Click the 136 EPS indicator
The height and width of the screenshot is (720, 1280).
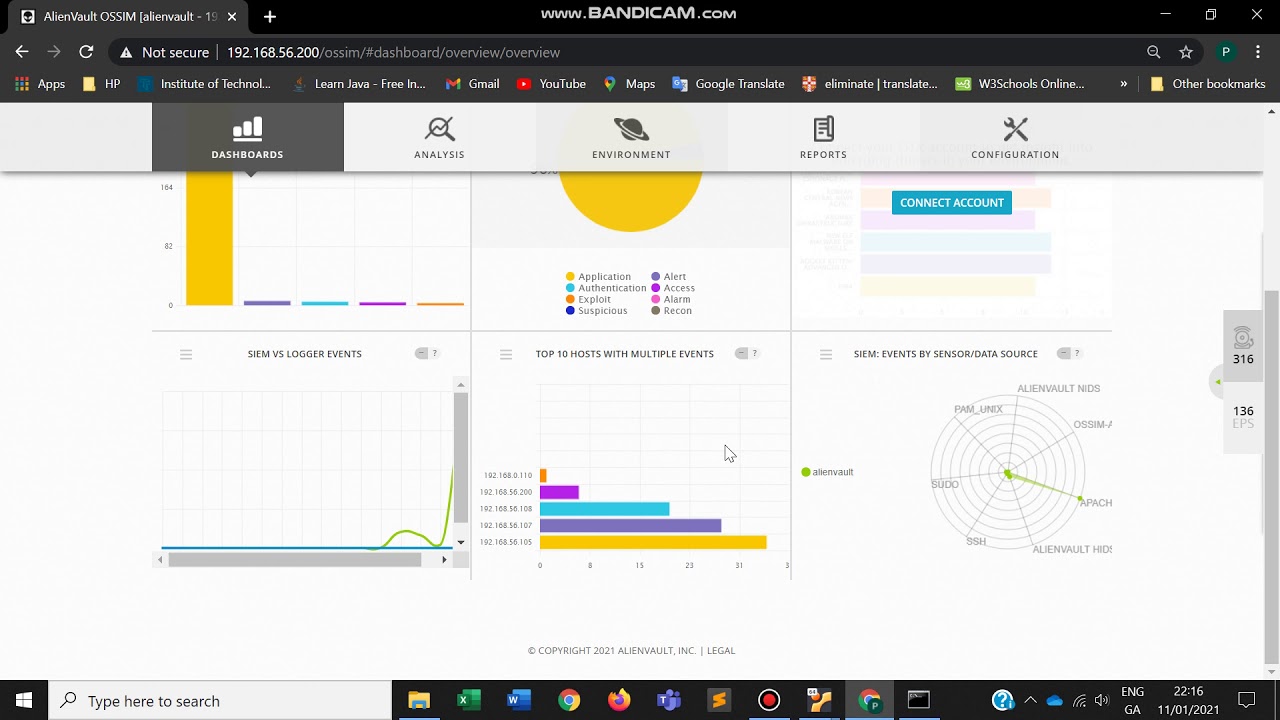coord(1243,417)
